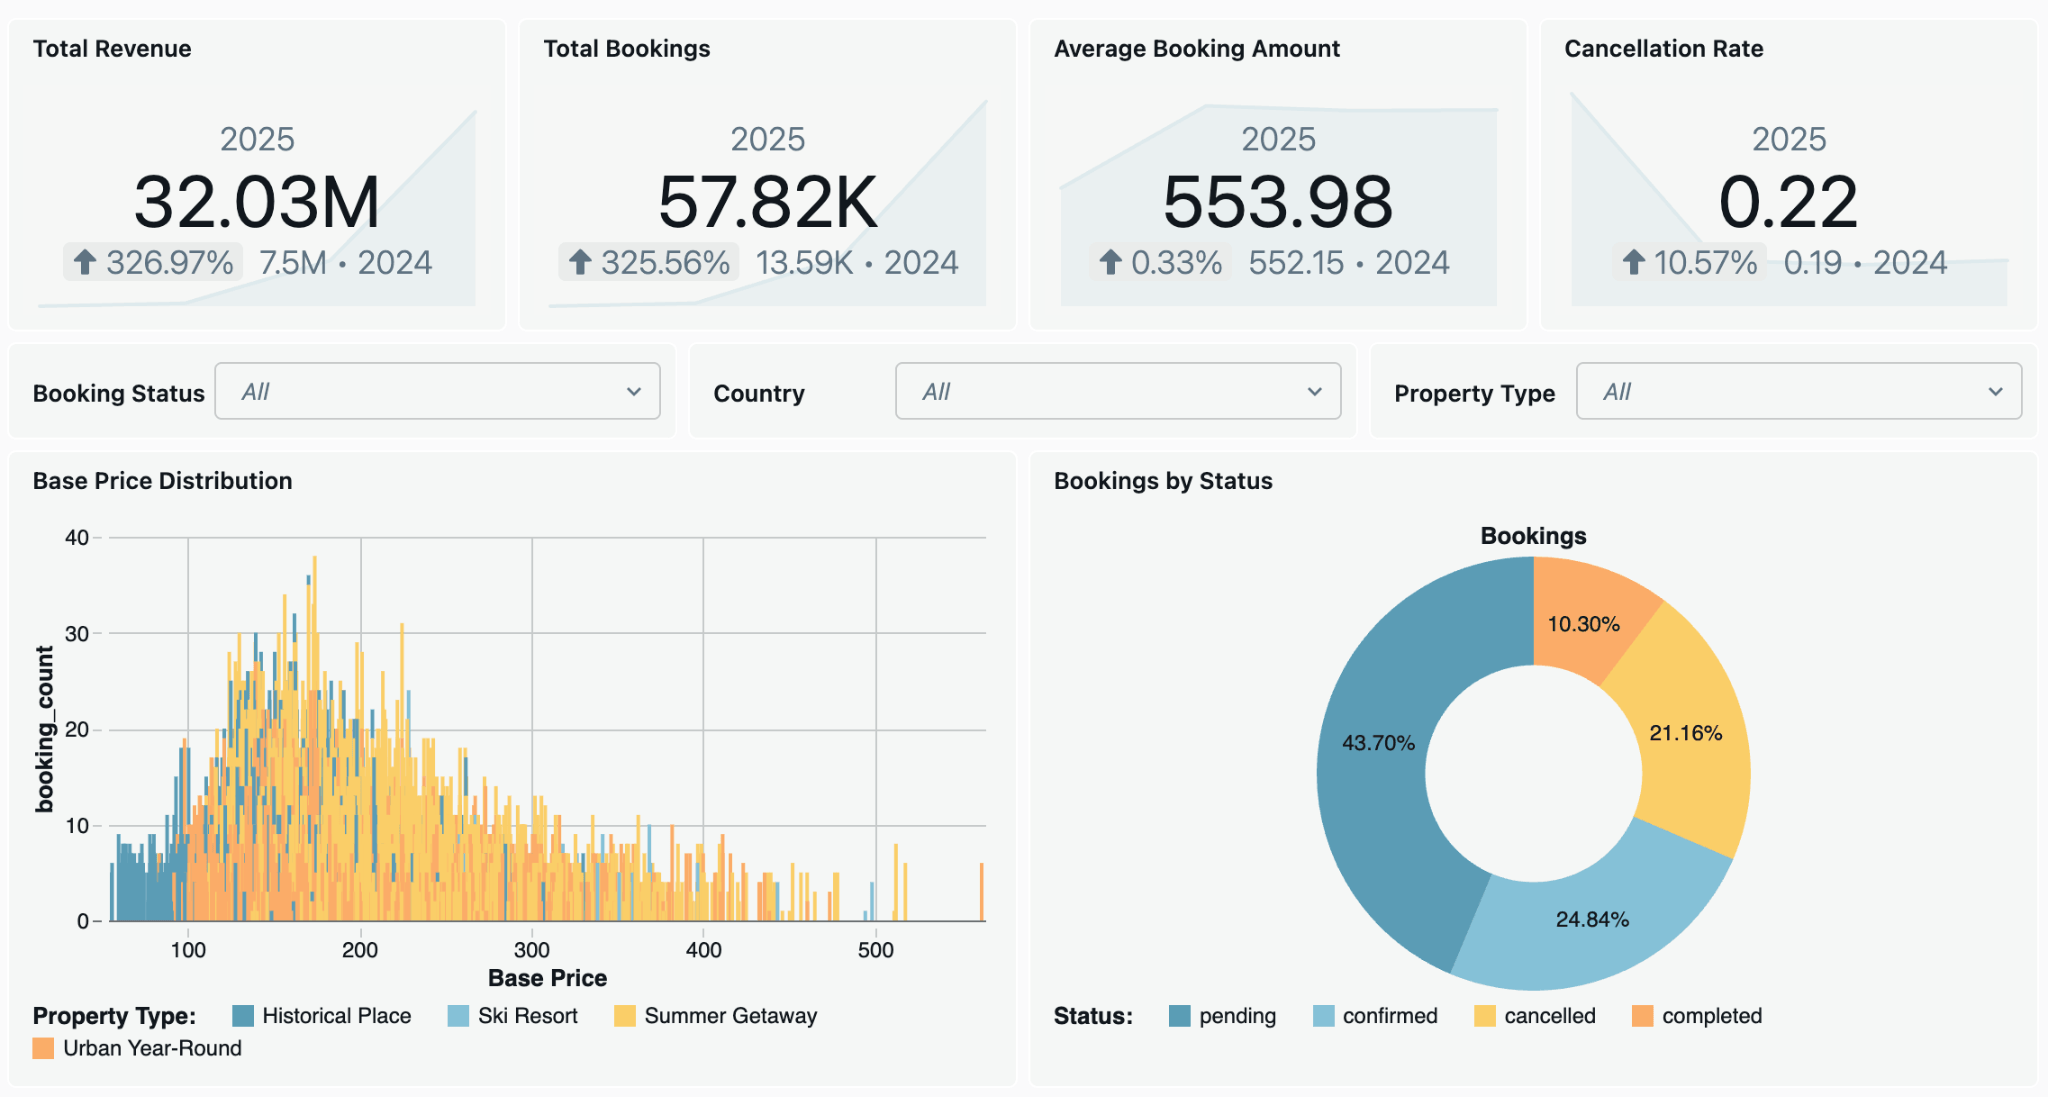Click the Base Price x-axis label
This screenshot has height=1097, width=2048.
(x=547, y=978)
